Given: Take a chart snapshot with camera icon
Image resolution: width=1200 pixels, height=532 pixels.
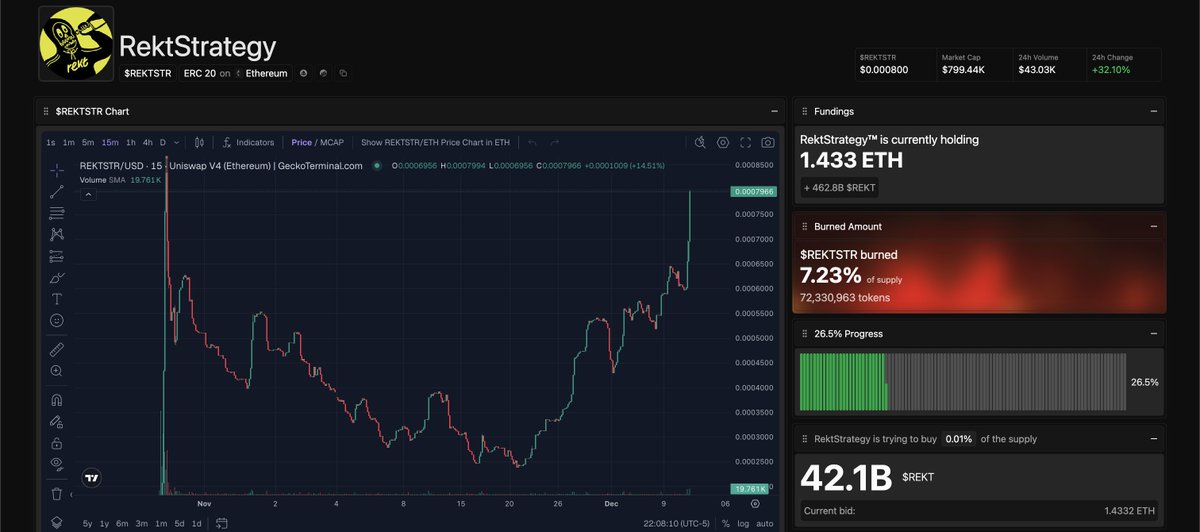Looking at the screenshot, I should coord(767,142).
